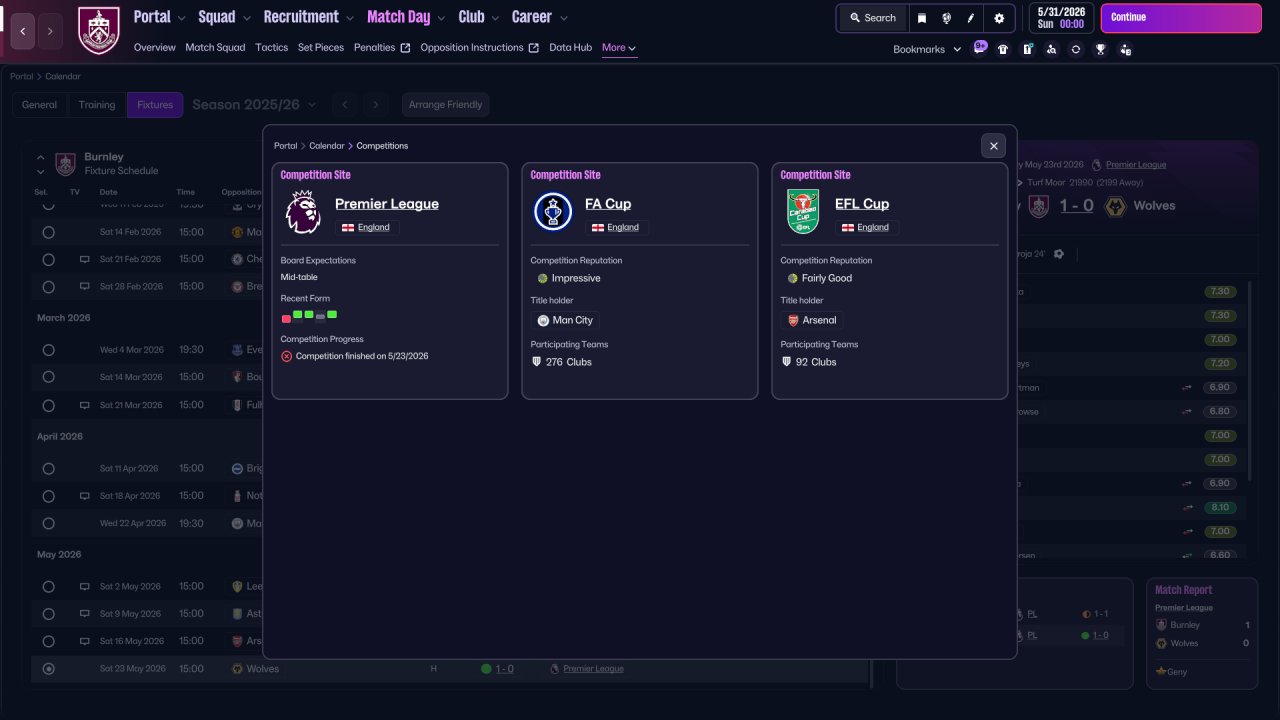Viewport: 1280px width, 720px height.
Task: Click the Man City title holder chip
Action: pyautogui.click(x=566, y=320)
